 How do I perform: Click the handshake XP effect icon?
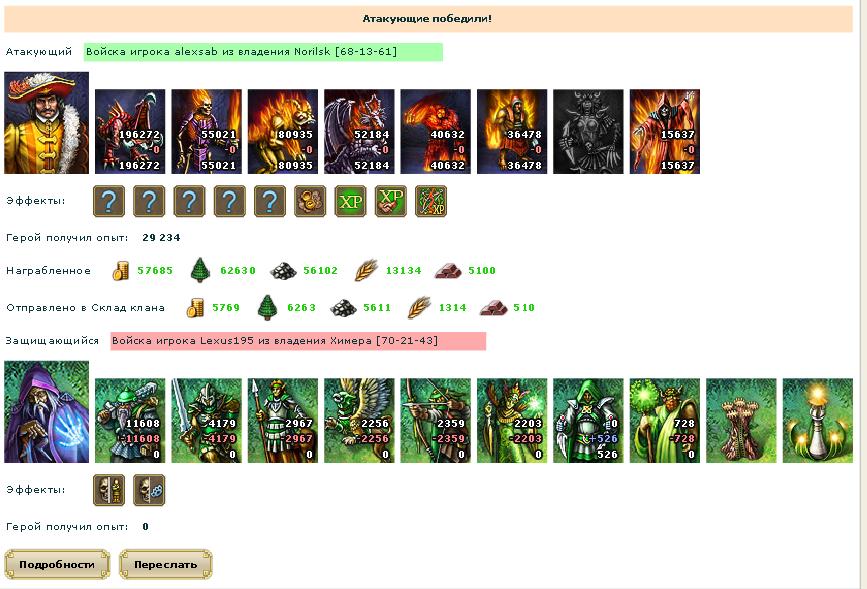(x=391, y=201)
